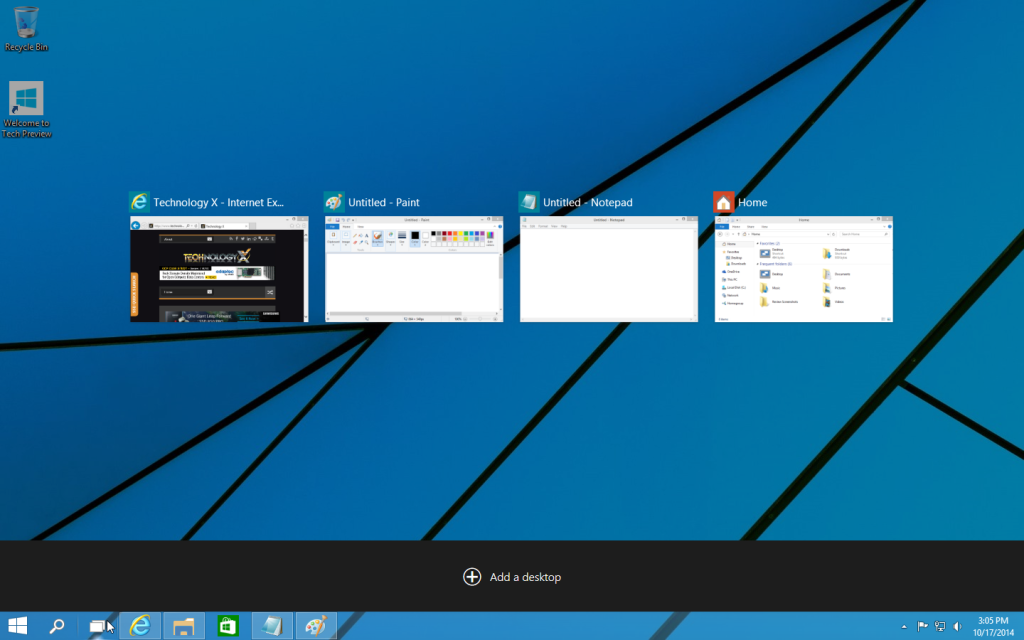Open the Action Center flag icon
Screen dimensions: 1024x640
922,627
